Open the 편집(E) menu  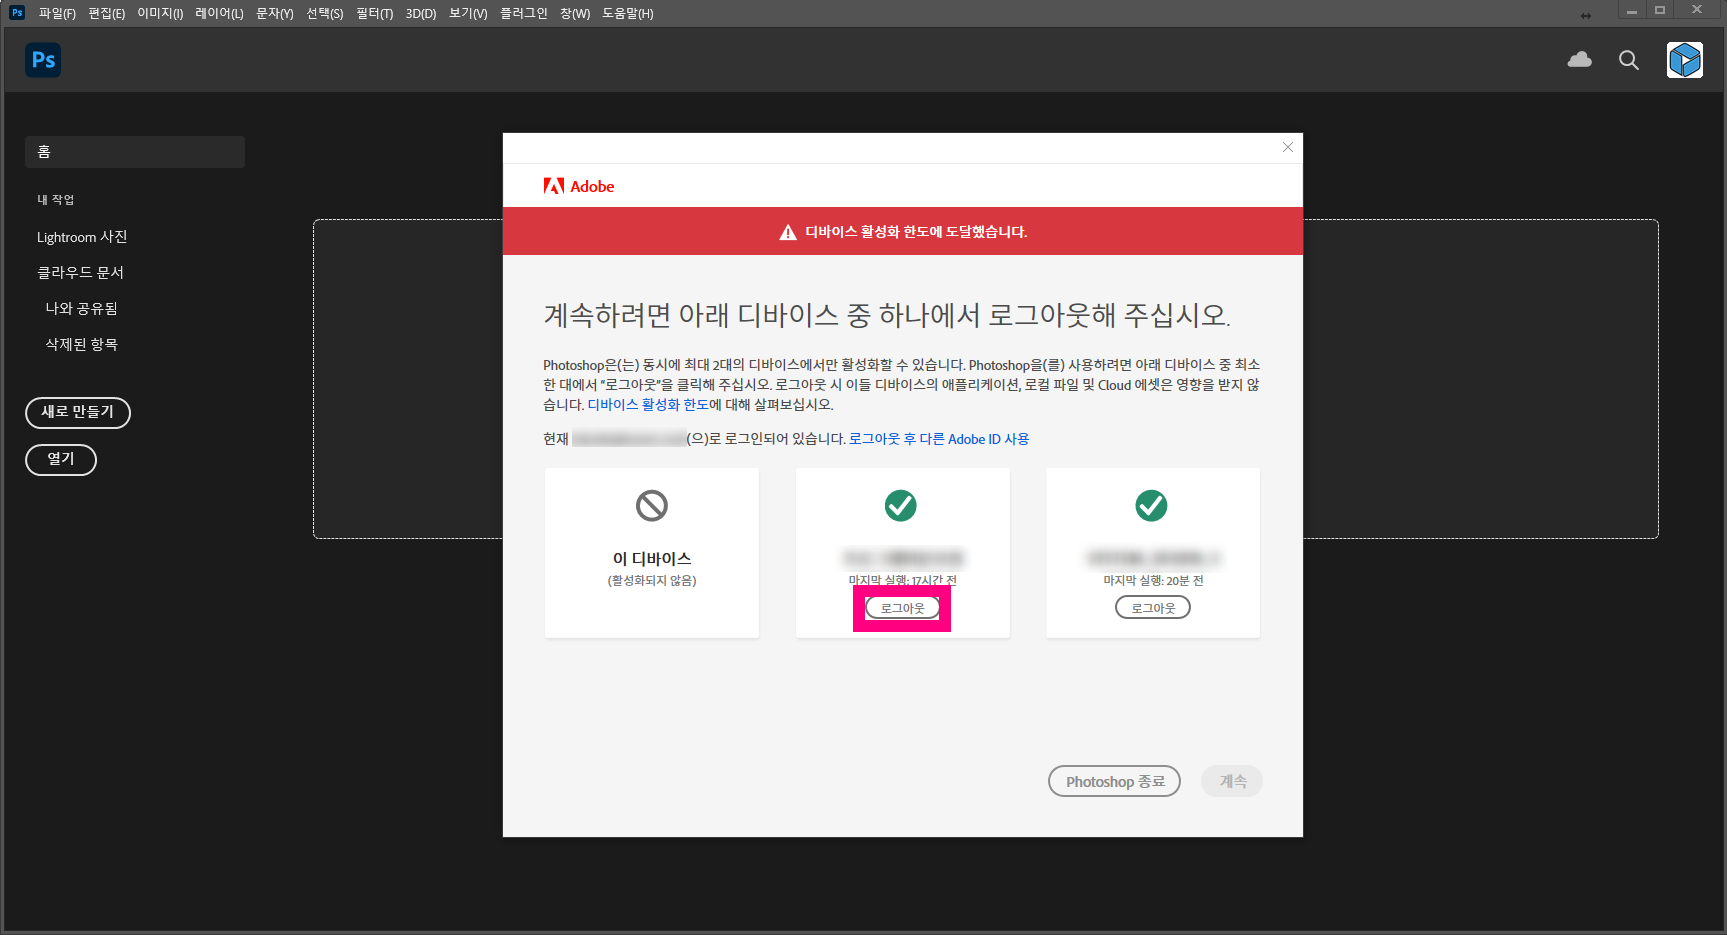point(107,13)
